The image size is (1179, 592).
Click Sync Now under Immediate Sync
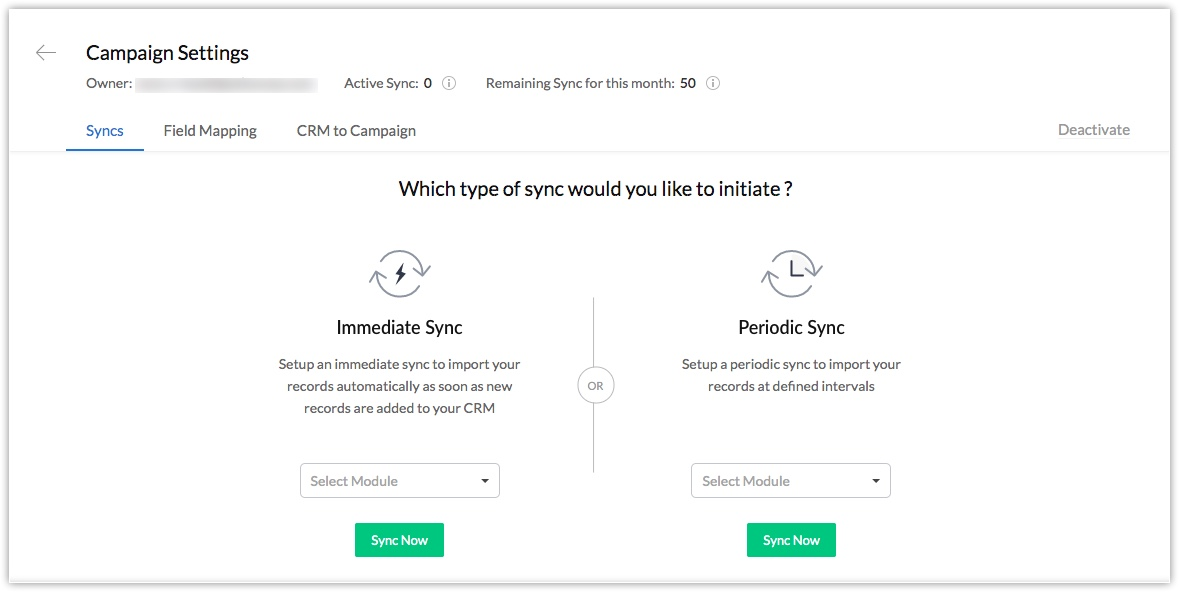point(399,540)
